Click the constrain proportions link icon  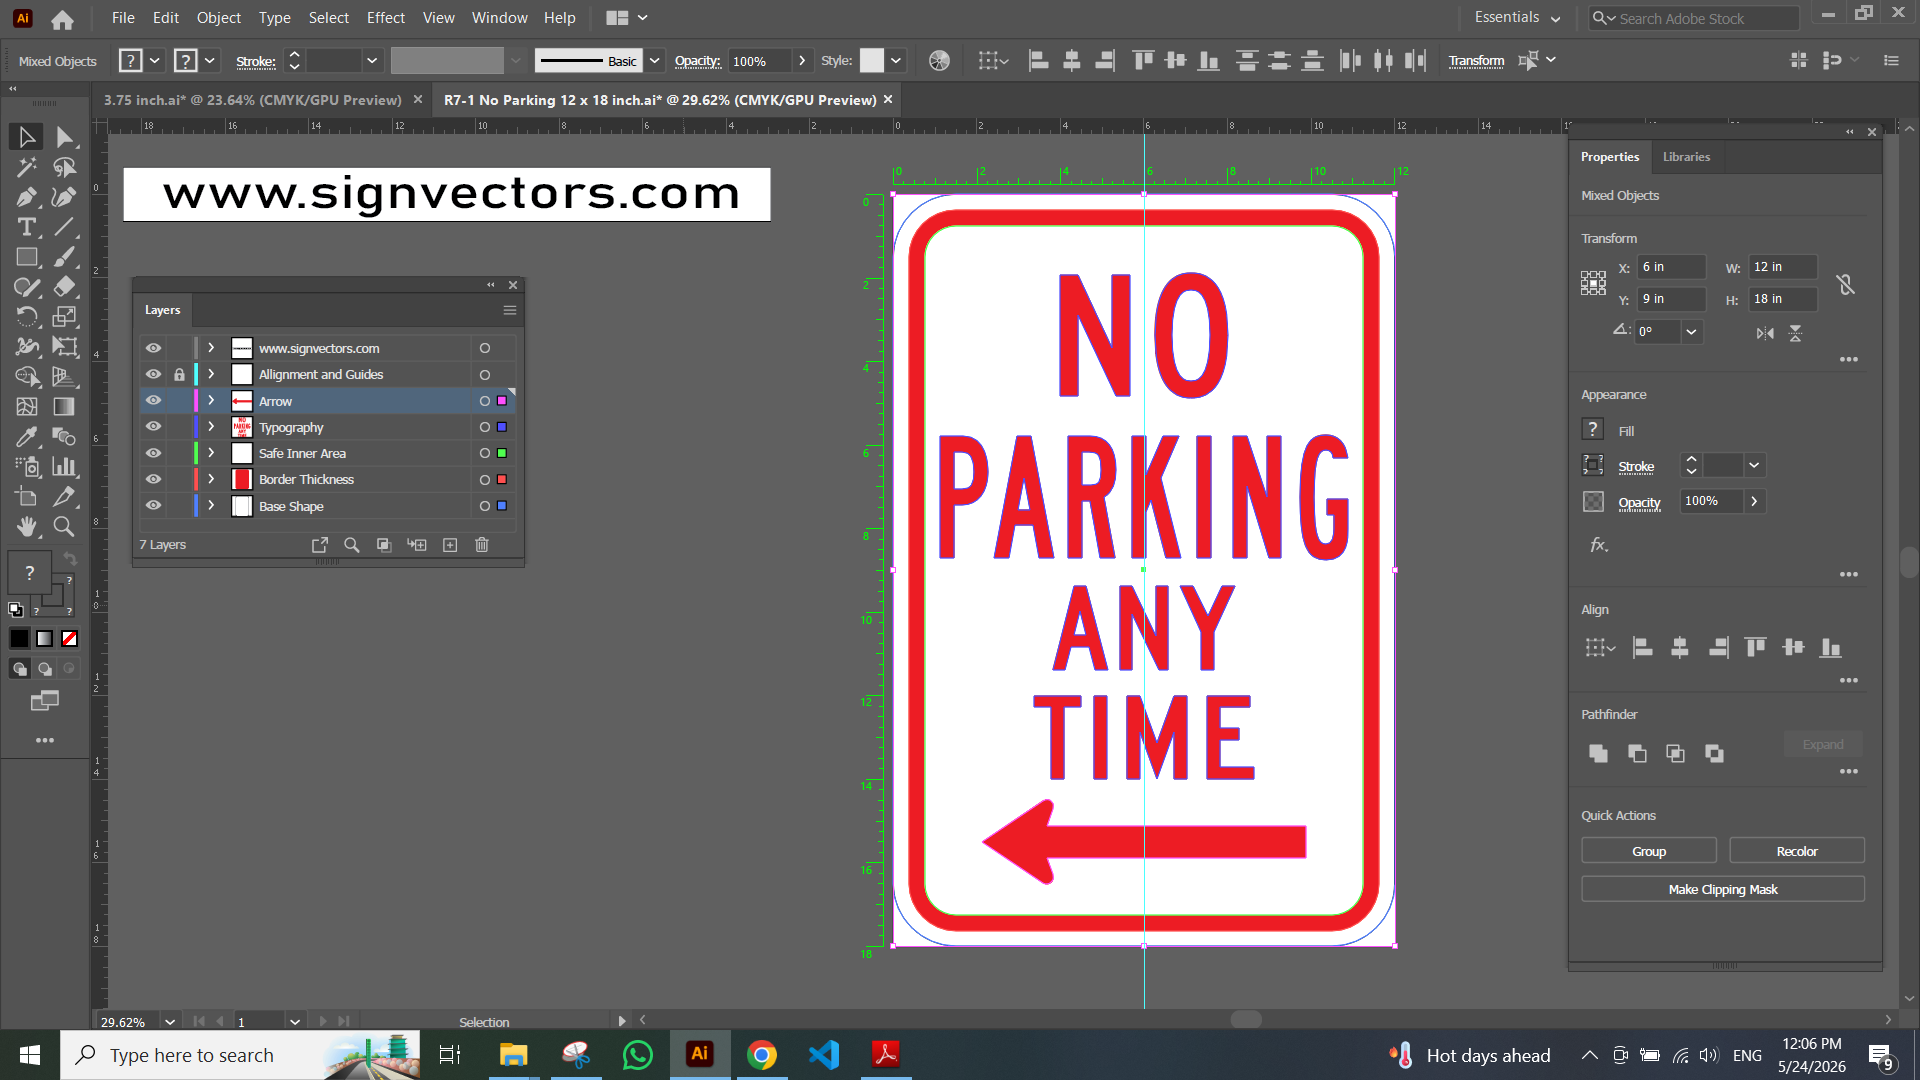tap(1846, 284)
